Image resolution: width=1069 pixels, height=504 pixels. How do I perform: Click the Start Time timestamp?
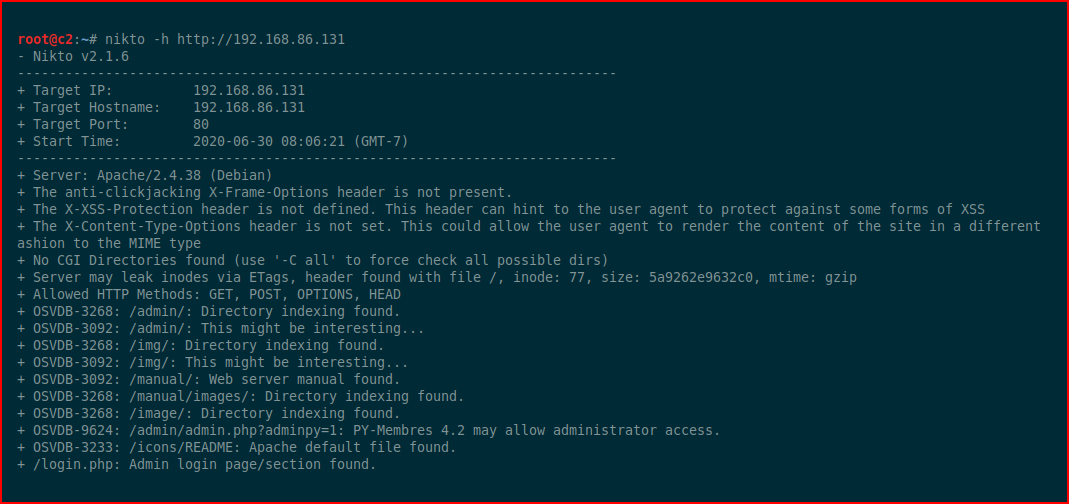pyautogui.click(x=301, y=142)
